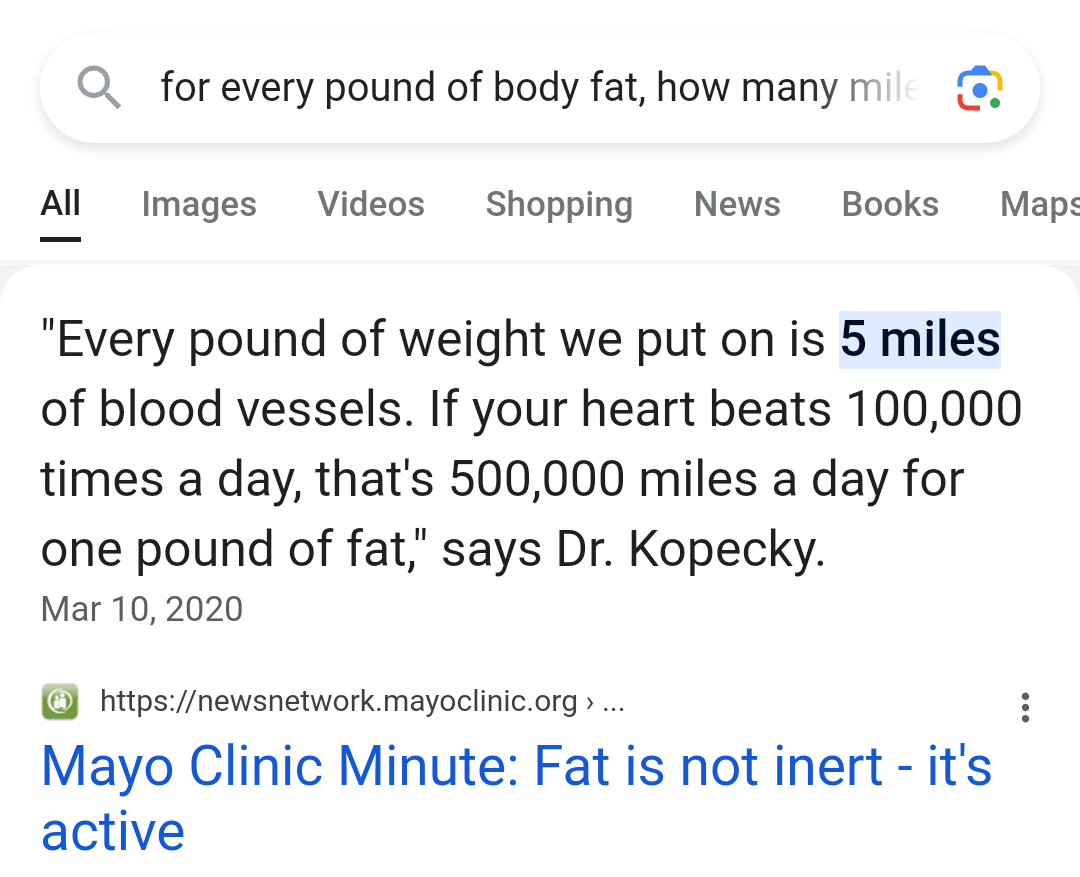Switch to the Images tab
The height and width of the screenshot is (877, 1080).
[199, 205]
